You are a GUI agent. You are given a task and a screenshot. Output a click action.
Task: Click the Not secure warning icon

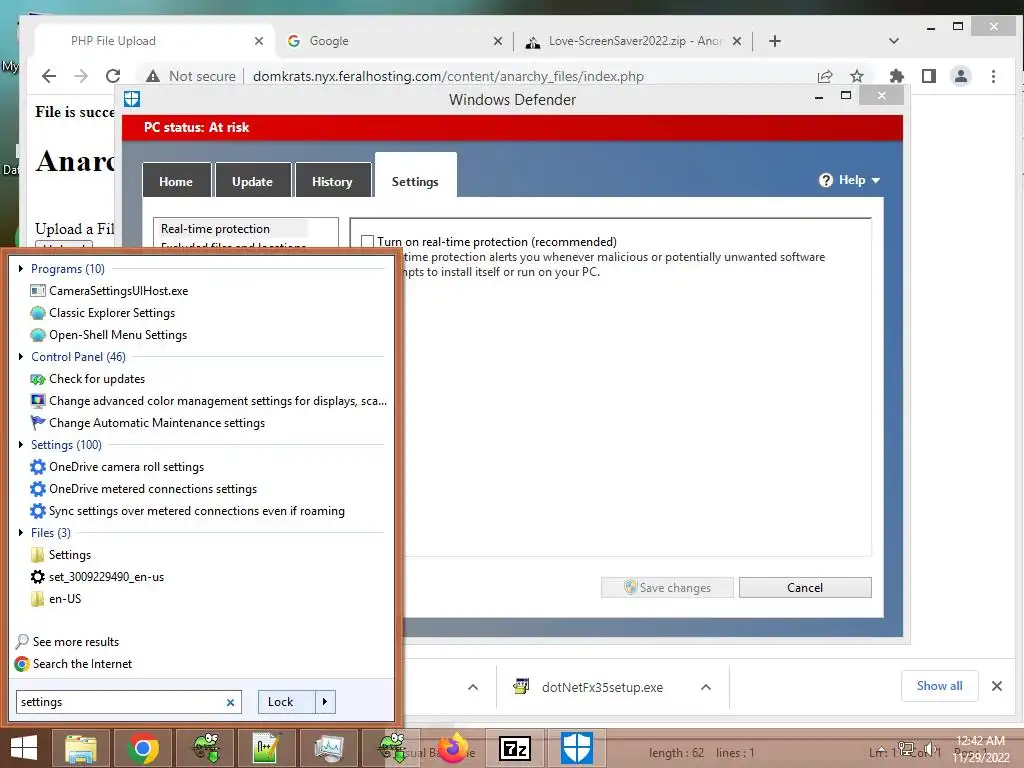pos(153,76)
